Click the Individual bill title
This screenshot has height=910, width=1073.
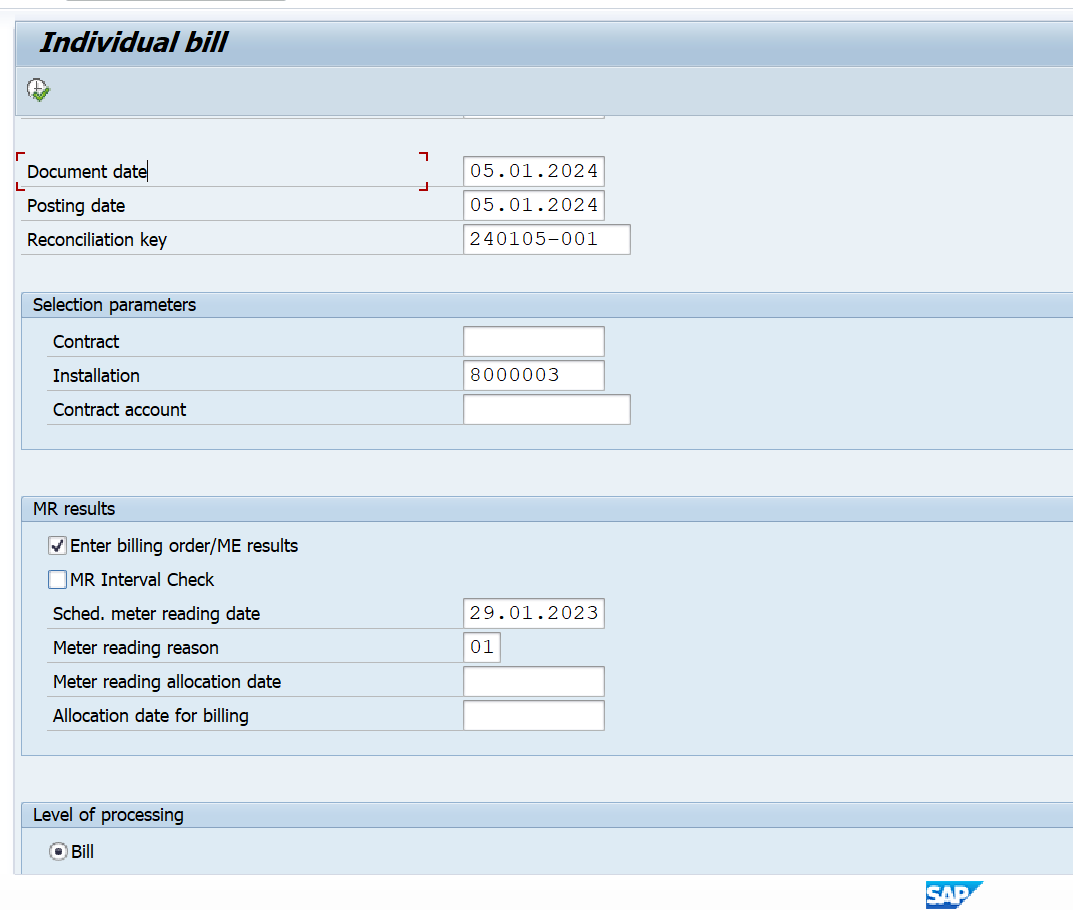tap(134, 42)
